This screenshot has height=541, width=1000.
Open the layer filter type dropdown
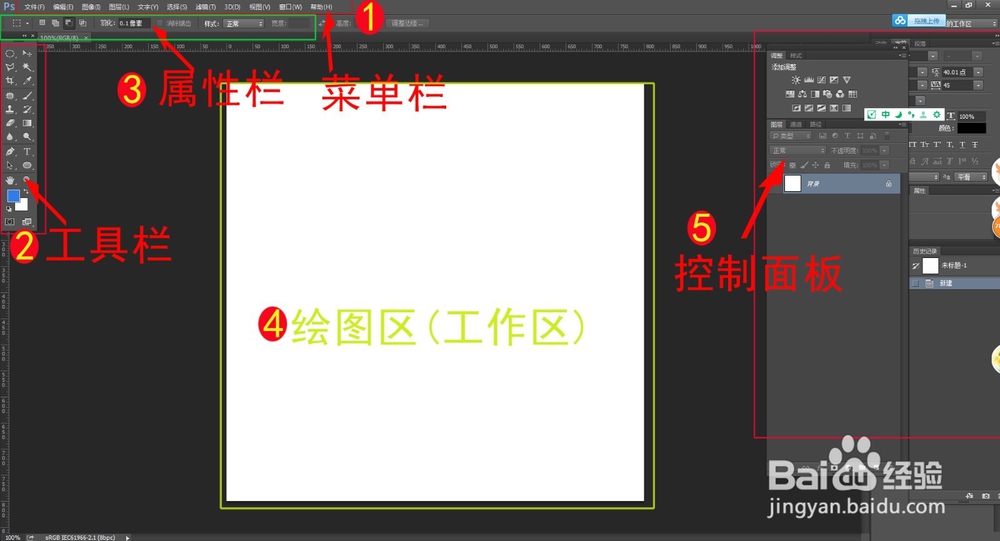tap(790, 136)
